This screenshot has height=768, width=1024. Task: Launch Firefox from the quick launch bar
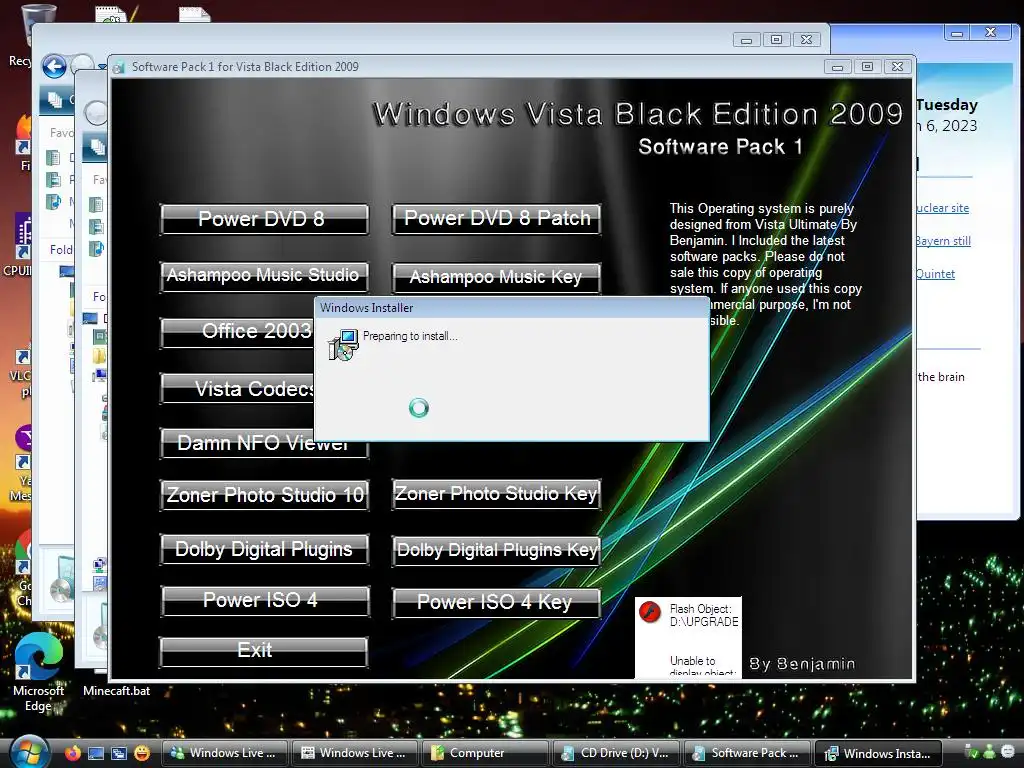pos(72,753)
